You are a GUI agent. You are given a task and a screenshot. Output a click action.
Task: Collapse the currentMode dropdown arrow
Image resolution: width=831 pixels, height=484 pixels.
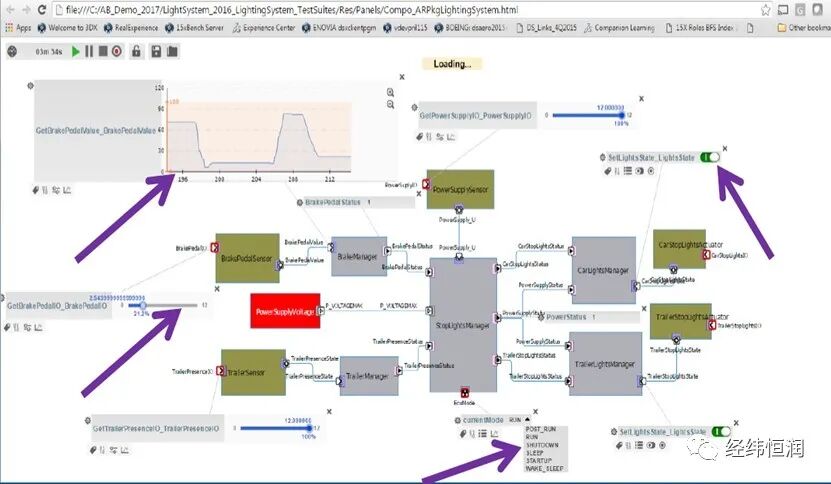click(527, 420)
